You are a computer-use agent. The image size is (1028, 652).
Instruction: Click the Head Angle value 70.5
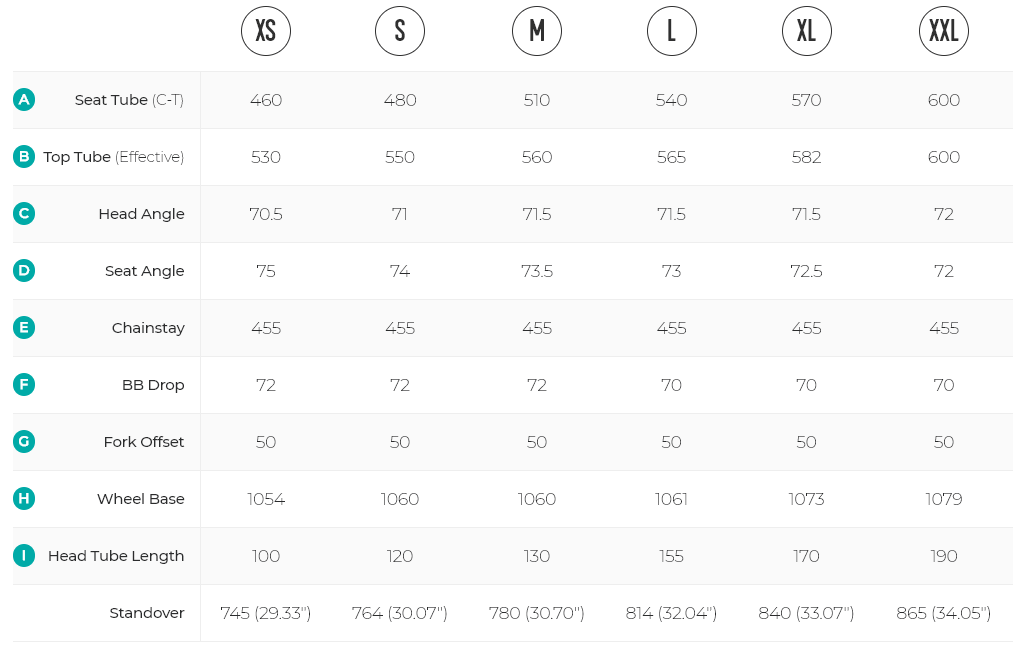pyautogui.click(x=266, y=214)
